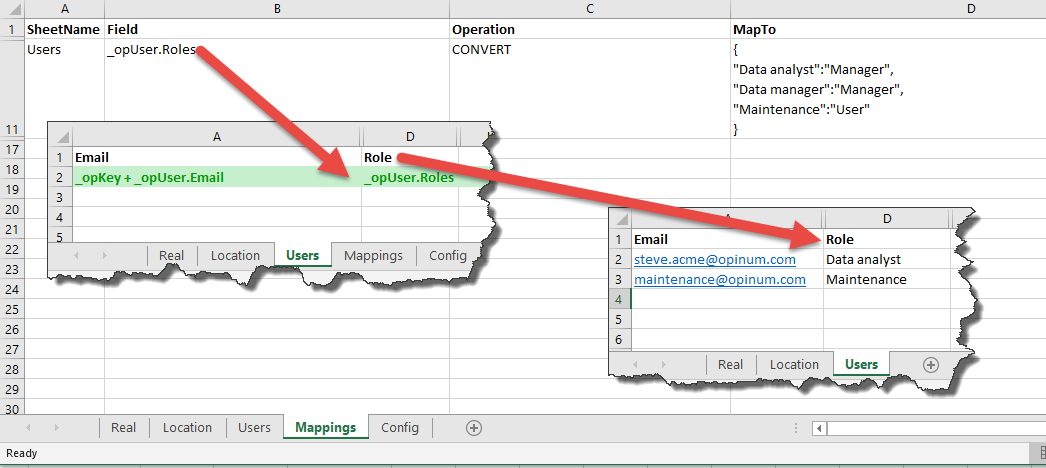Click the next sheet arrow in the bottom tab bar
The height and width of the screenshot is (468, 1046).
click(56, 428)
